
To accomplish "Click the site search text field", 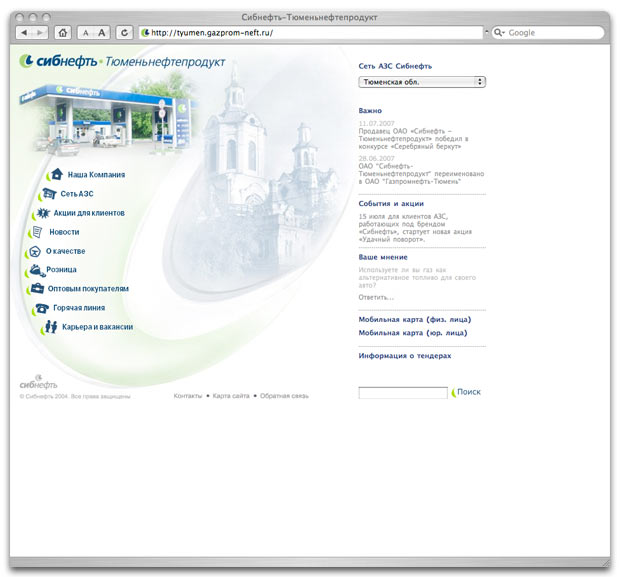I will click(x=402, y=393).
